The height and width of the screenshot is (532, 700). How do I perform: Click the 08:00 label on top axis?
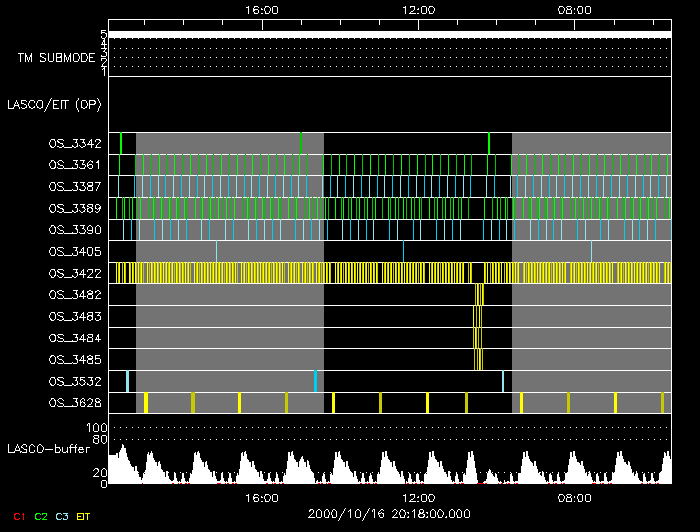[573, 10]
